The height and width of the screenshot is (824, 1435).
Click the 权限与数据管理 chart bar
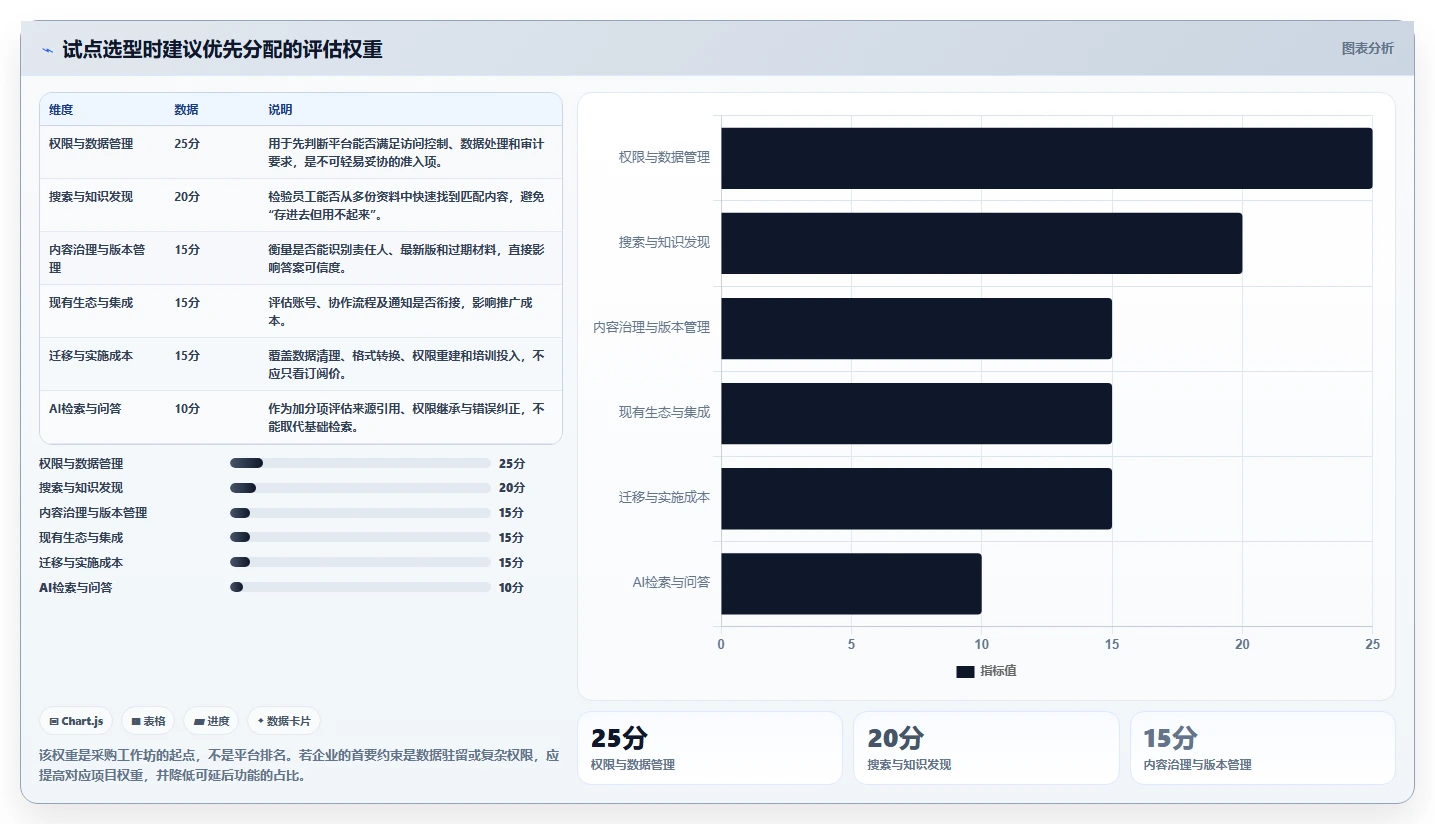coord(1046,158)
